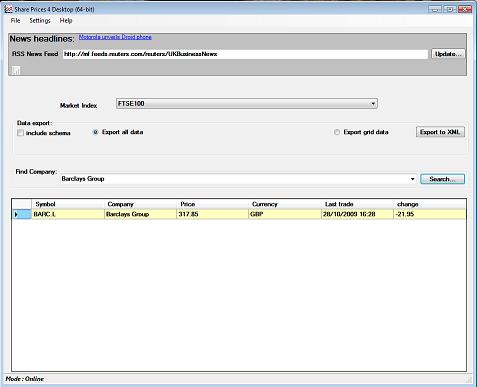Image resolution: width=477 pixels, height=387 pixels.
Task: Select the Export grid data radio button
Action: (x=337, y=132)
